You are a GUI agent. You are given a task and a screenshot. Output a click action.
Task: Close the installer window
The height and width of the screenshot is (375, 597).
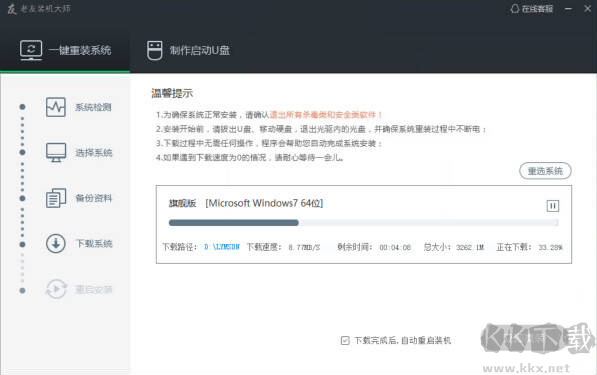[x=587, y=9]
